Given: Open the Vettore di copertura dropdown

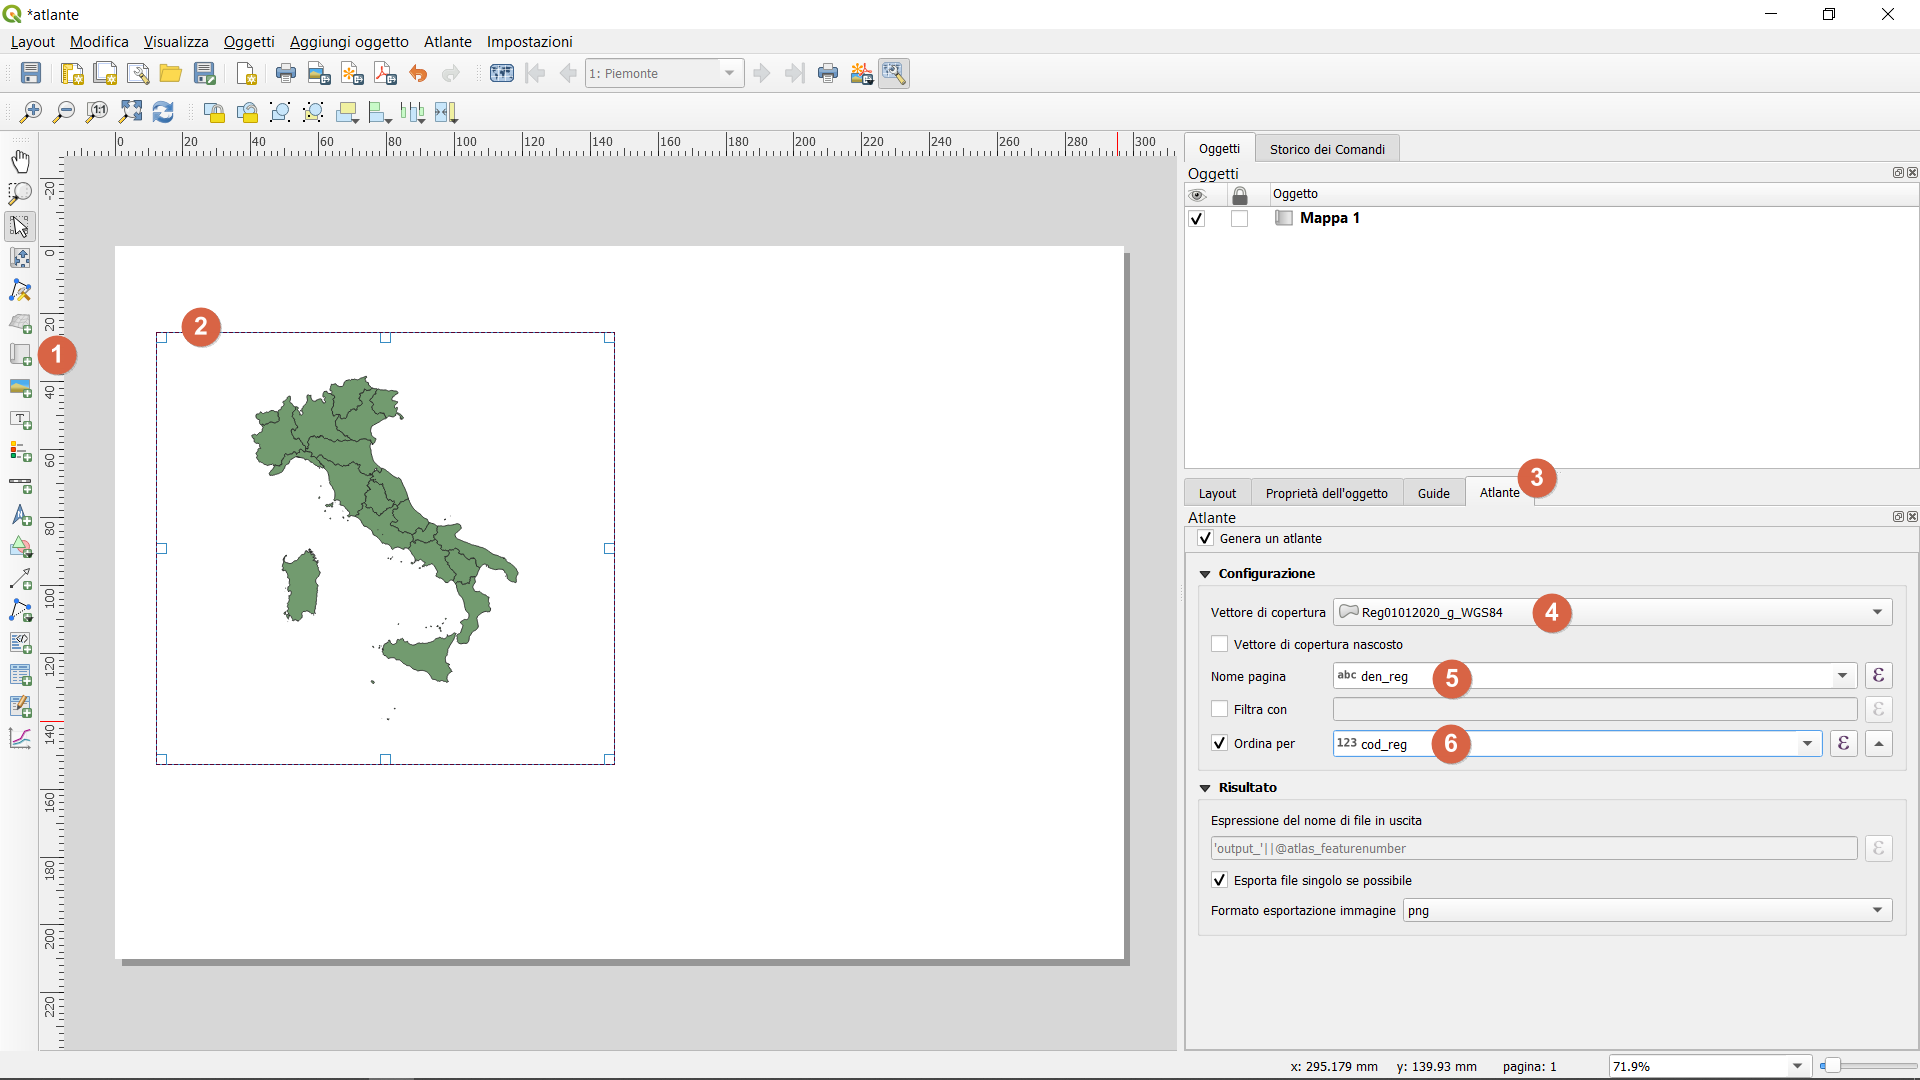Looking at the screenshot, I should coord(1876,612).
